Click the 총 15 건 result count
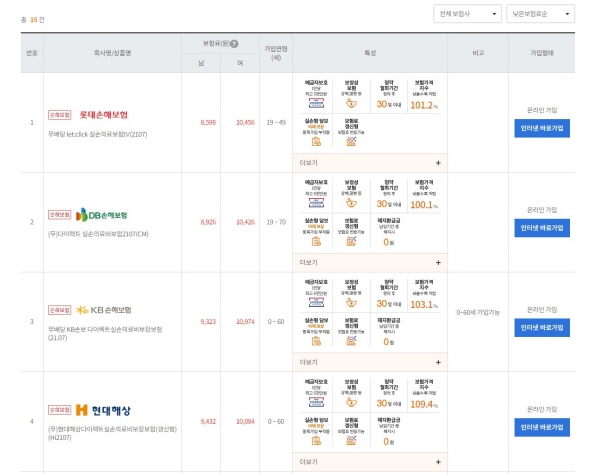Viewport: 600px width, 474px height. coord(33,20)
